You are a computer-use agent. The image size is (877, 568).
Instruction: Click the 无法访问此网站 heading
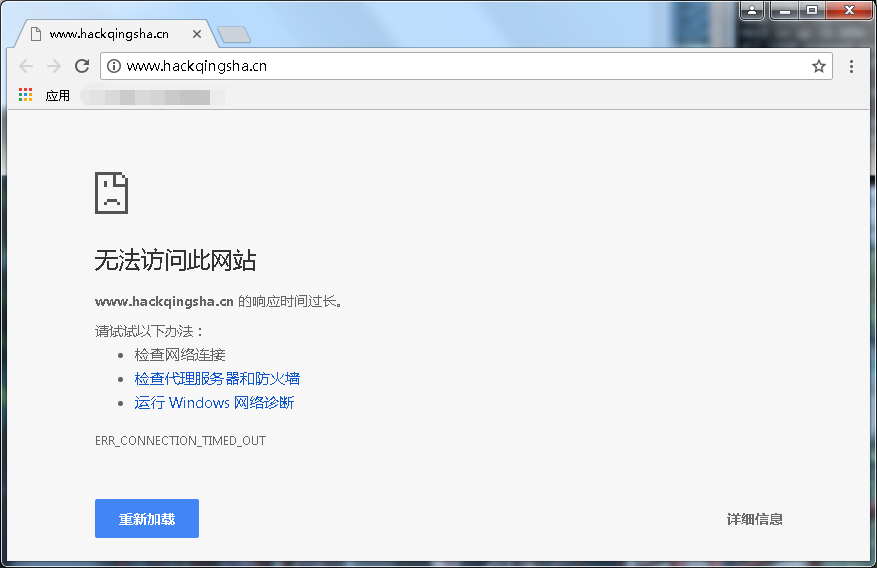point(176,261)
